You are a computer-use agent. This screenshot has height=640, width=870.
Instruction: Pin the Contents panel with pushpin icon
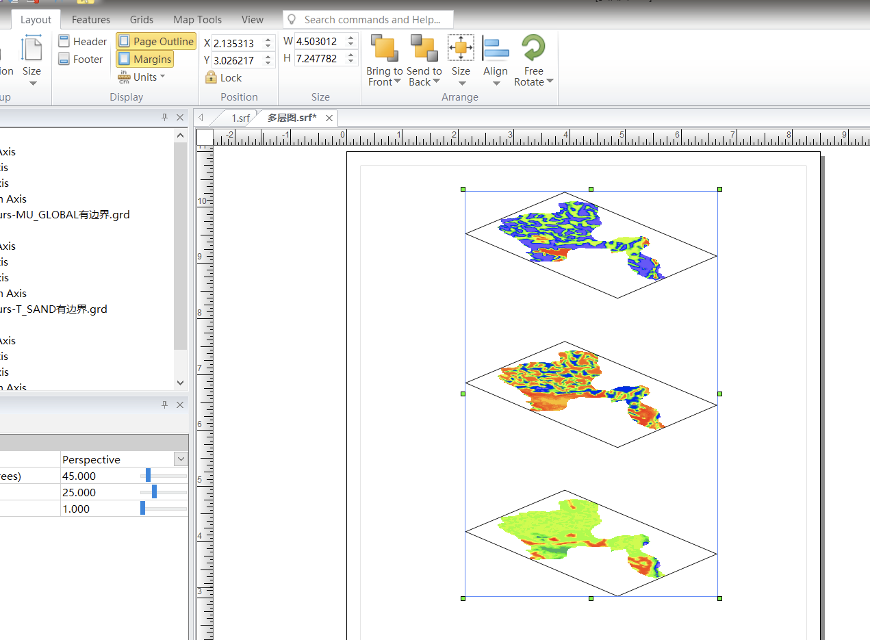click(x=165, y=118)
